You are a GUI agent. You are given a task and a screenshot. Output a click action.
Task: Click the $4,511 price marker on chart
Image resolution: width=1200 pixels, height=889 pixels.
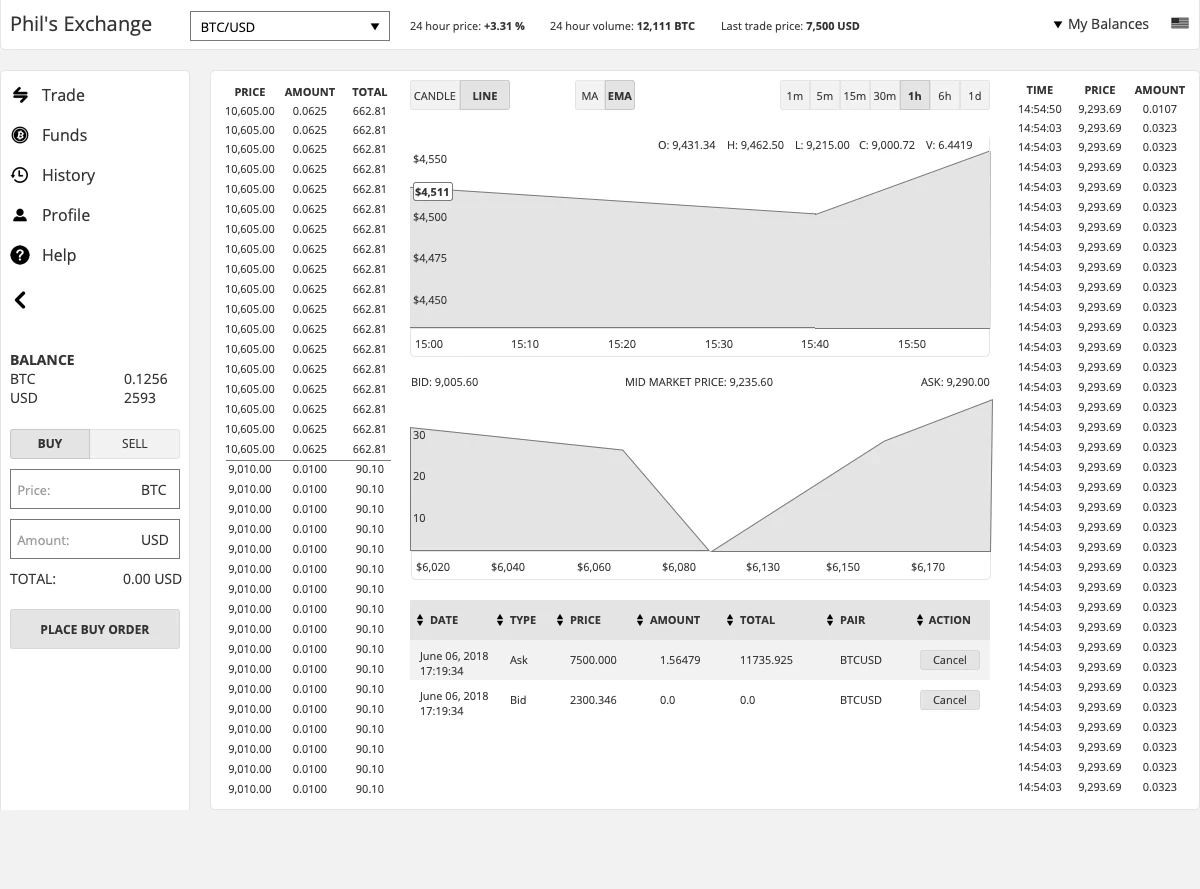click(x=432, y=192)
